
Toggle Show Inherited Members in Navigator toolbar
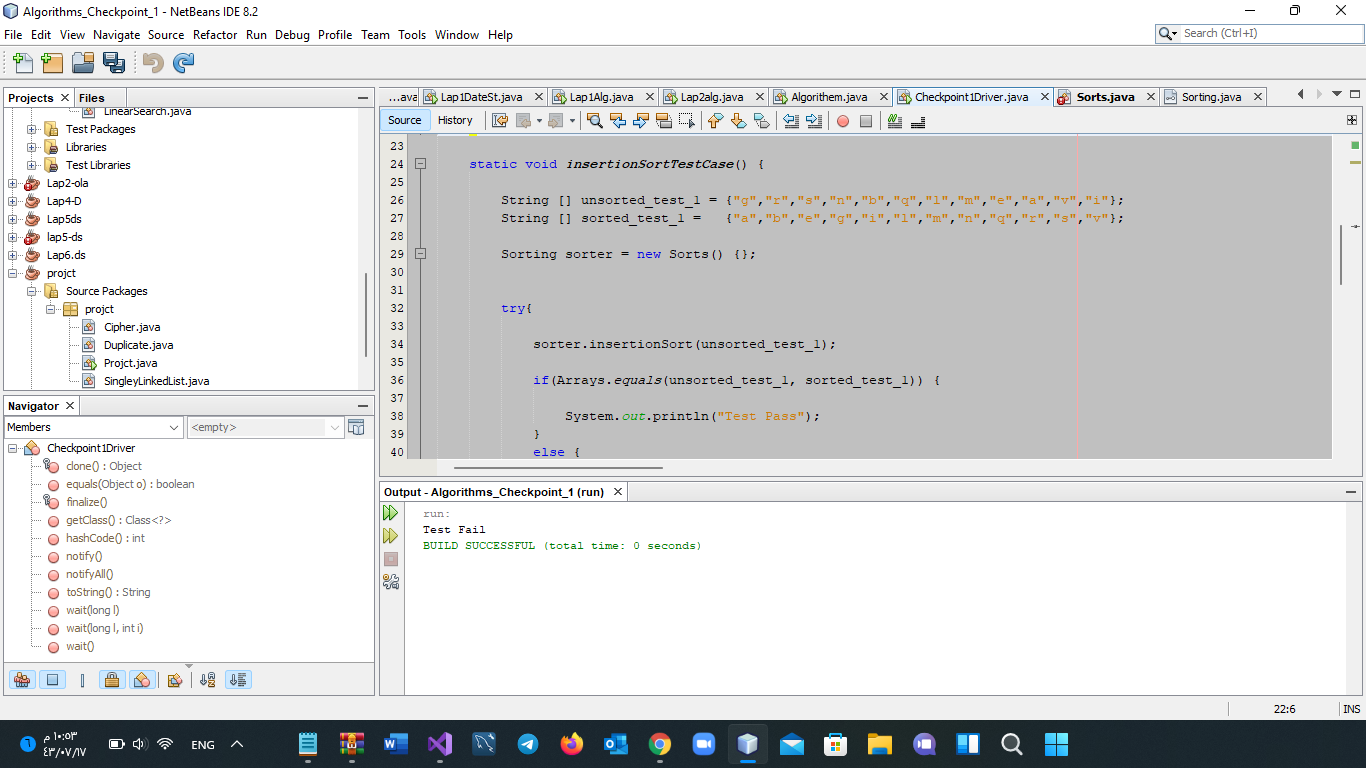[x=22, y=679]
